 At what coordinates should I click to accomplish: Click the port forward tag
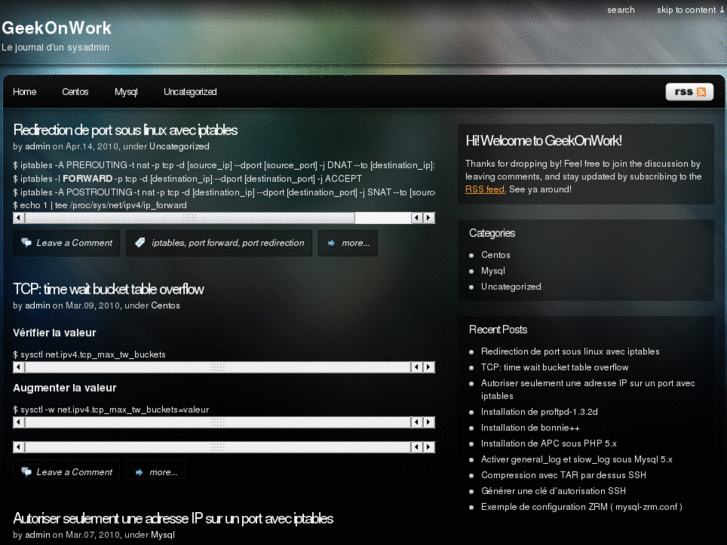213,243
